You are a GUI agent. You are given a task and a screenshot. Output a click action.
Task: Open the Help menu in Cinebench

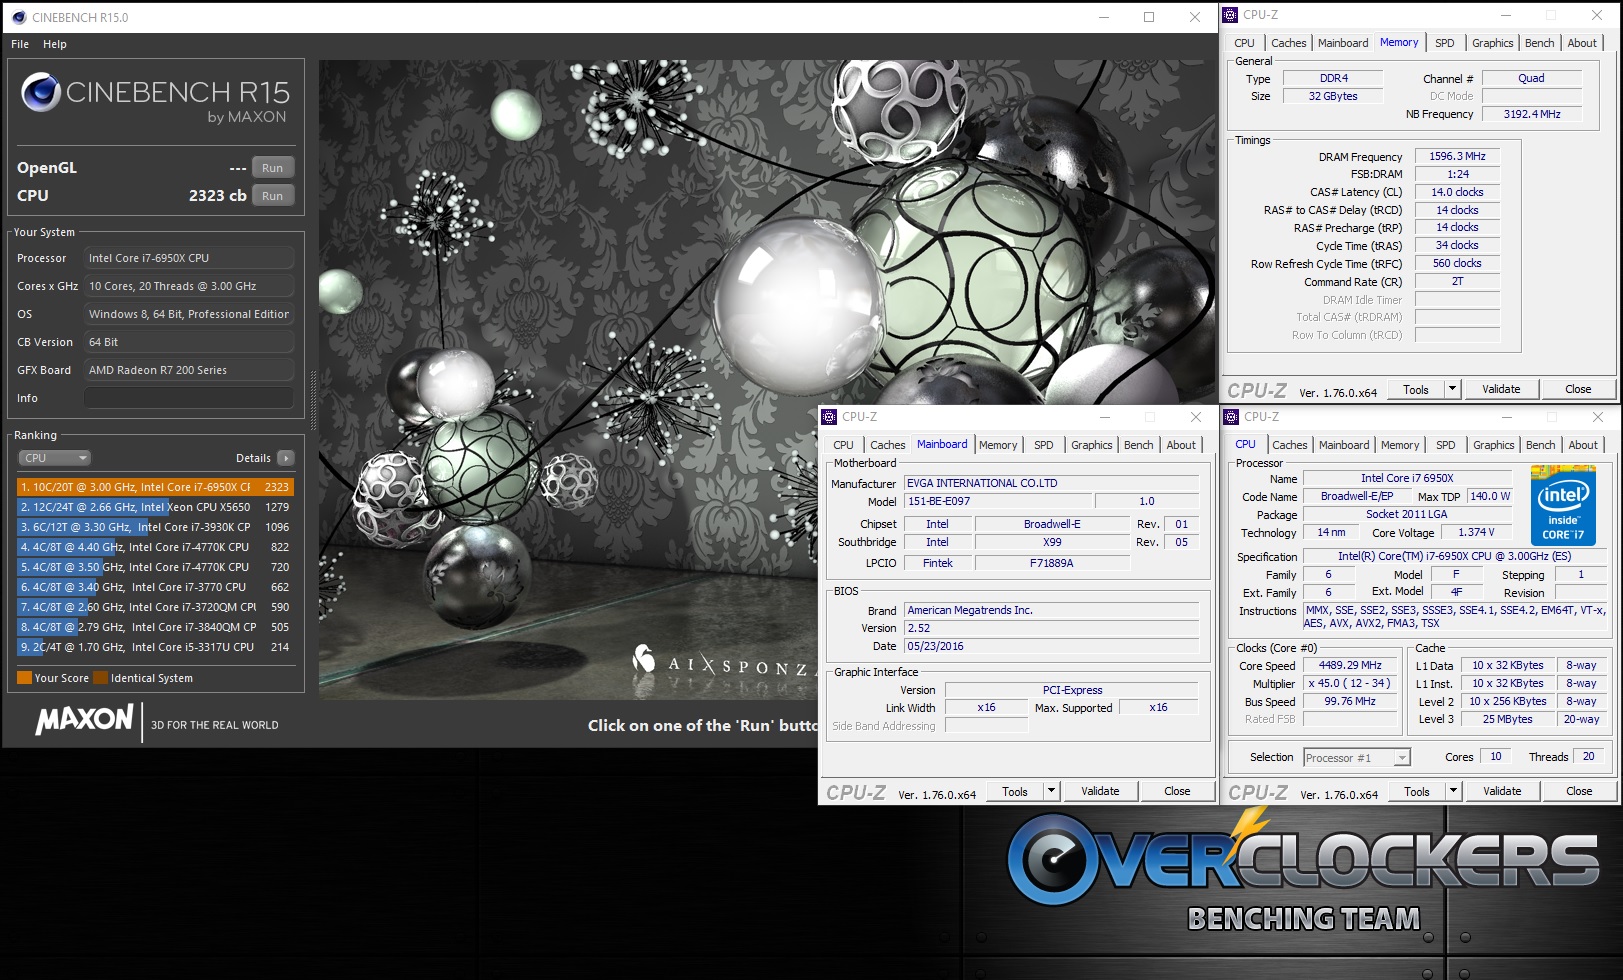(x=55, y=44)
